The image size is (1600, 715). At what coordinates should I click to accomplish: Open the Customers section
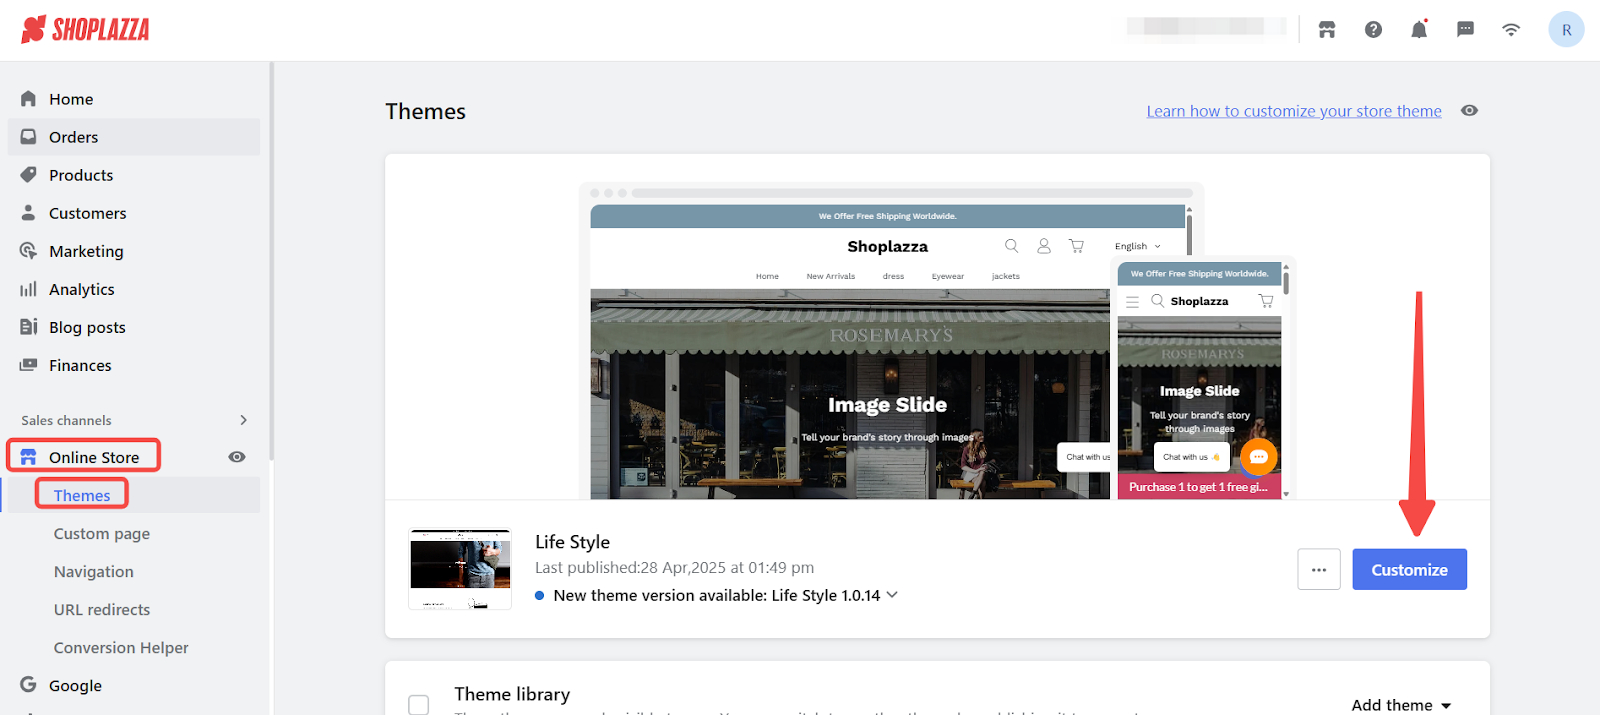pyautogui.click(x=134, y=213)
